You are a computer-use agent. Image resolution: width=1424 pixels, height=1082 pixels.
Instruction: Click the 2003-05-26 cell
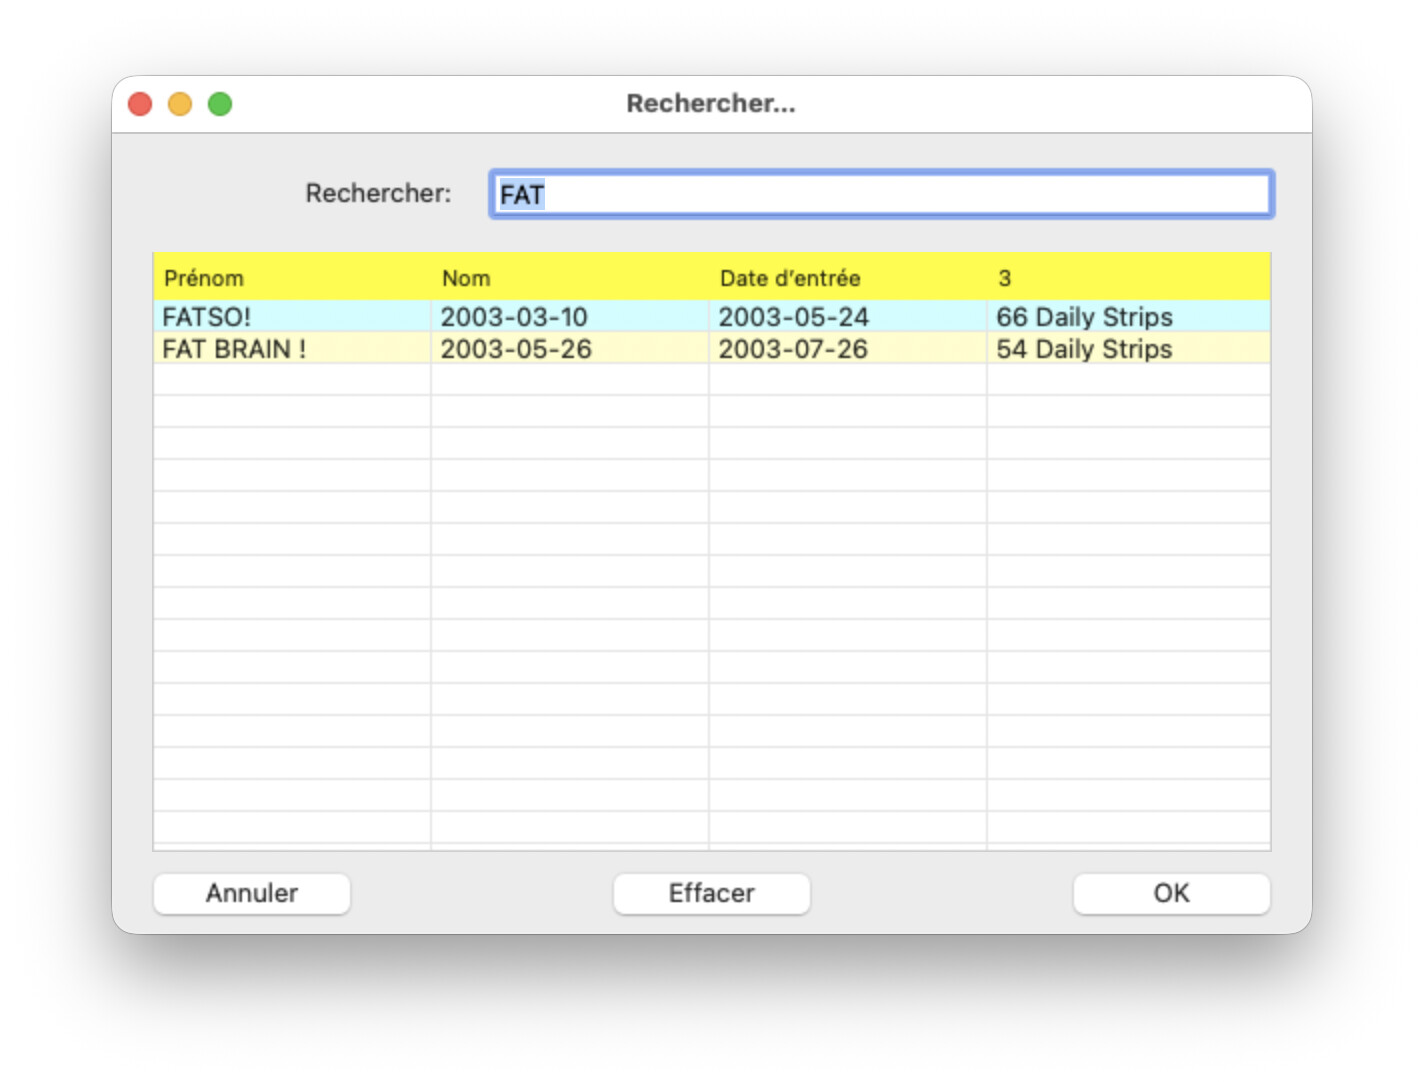coord(516,349)
